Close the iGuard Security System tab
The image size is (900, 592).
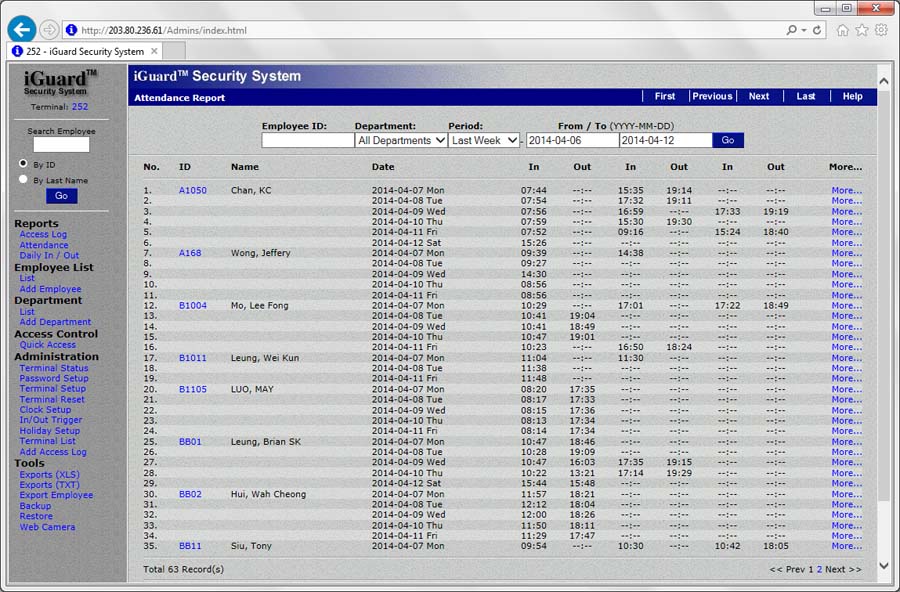[154, 51]
